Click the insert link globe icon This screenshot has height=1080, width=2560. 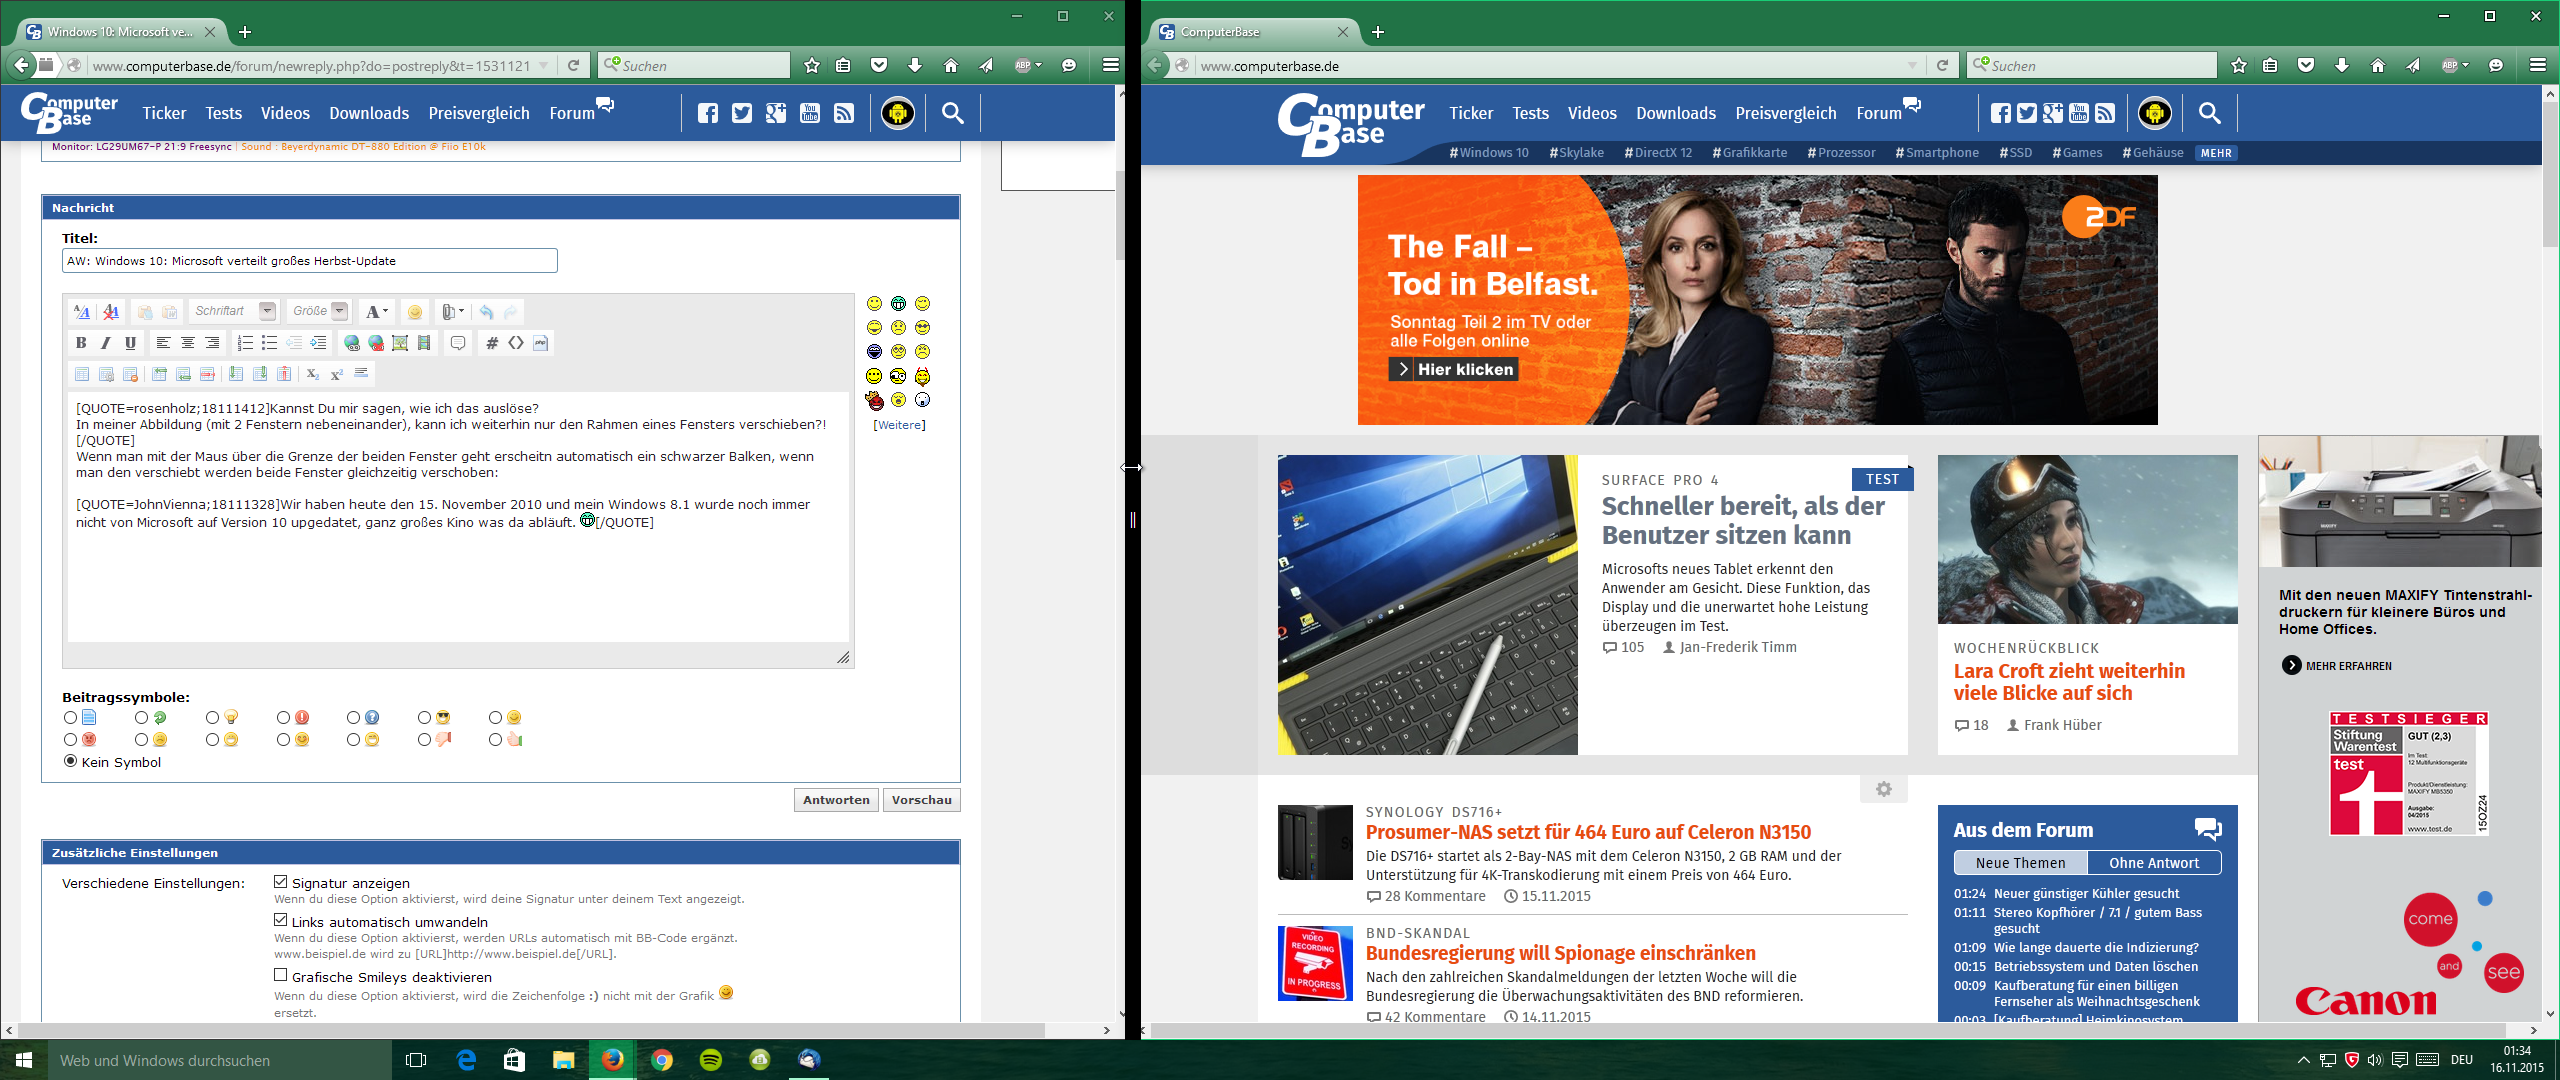pos(352,343)
